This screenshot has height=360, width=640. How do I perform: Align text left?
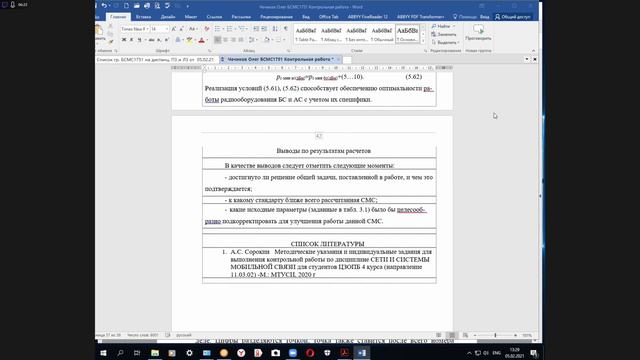coord(218,40)
